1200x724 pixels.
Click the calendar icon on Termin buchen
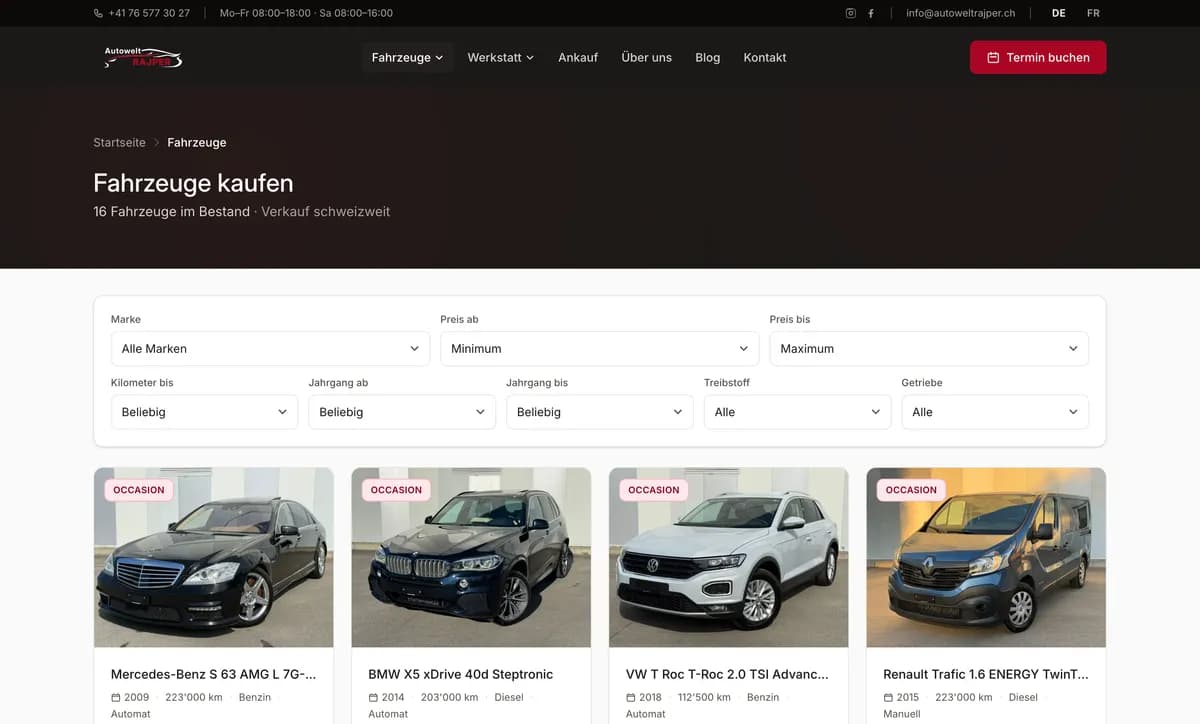click(x=993, y=58)
